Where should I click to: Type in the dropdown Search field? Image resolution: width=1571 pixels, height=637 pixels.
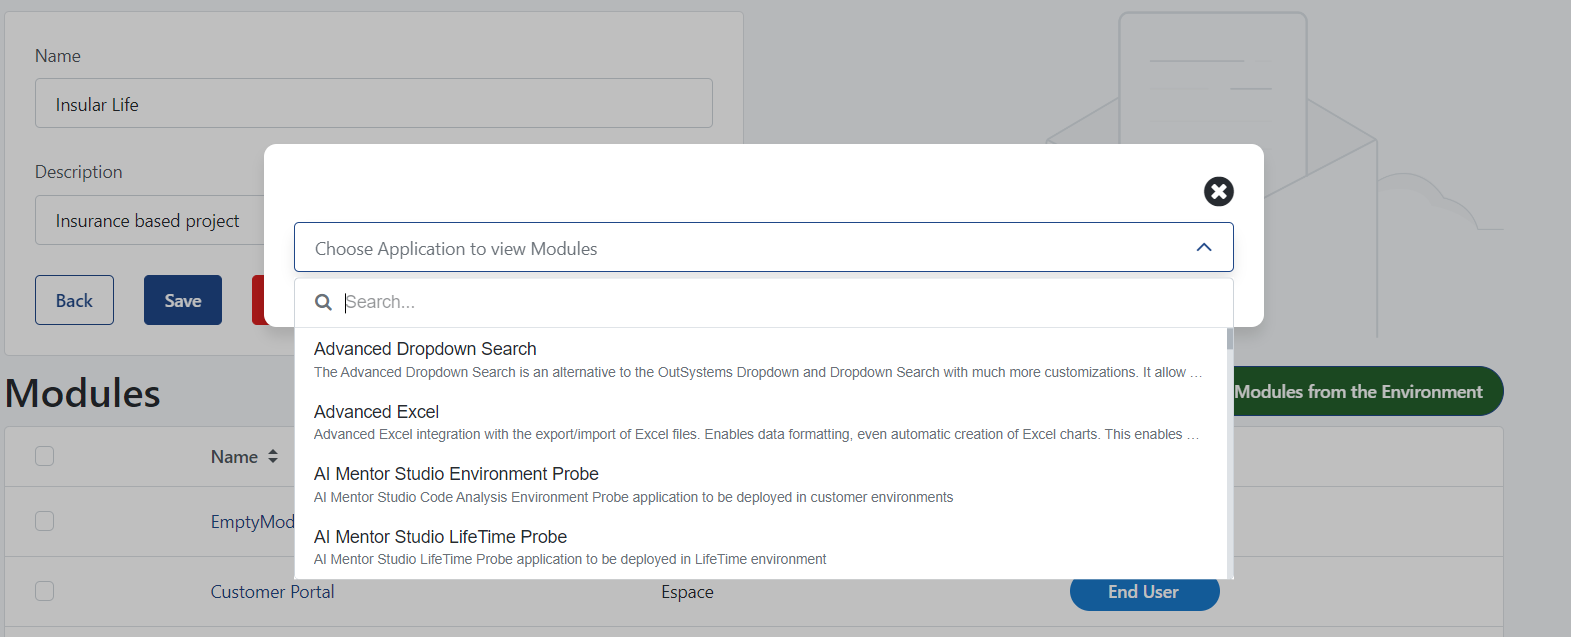[x=780, y=302]
